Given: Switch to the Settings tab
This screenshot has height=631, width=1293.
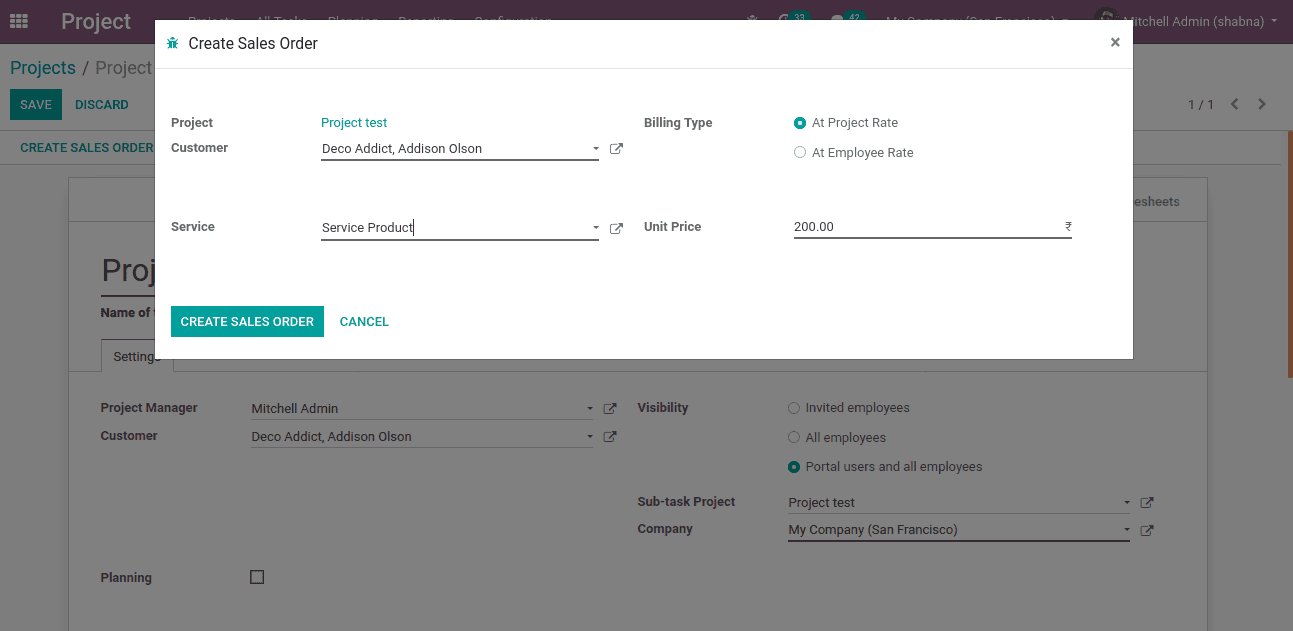Looking at the screenshot, I should pos(136,357).
